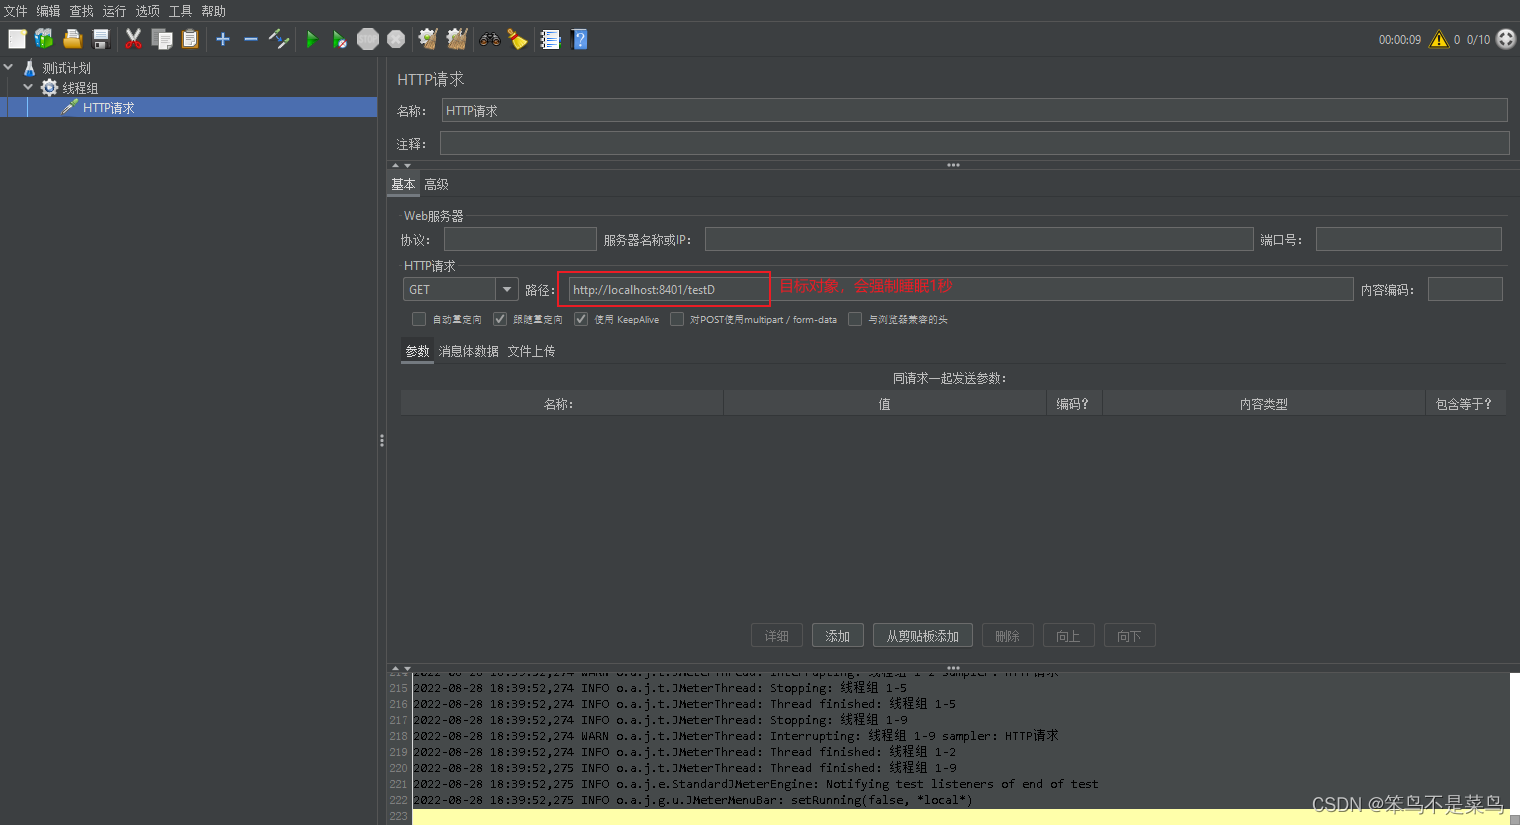
Task: Click the 注释 input field
Action: pos(975,143)
